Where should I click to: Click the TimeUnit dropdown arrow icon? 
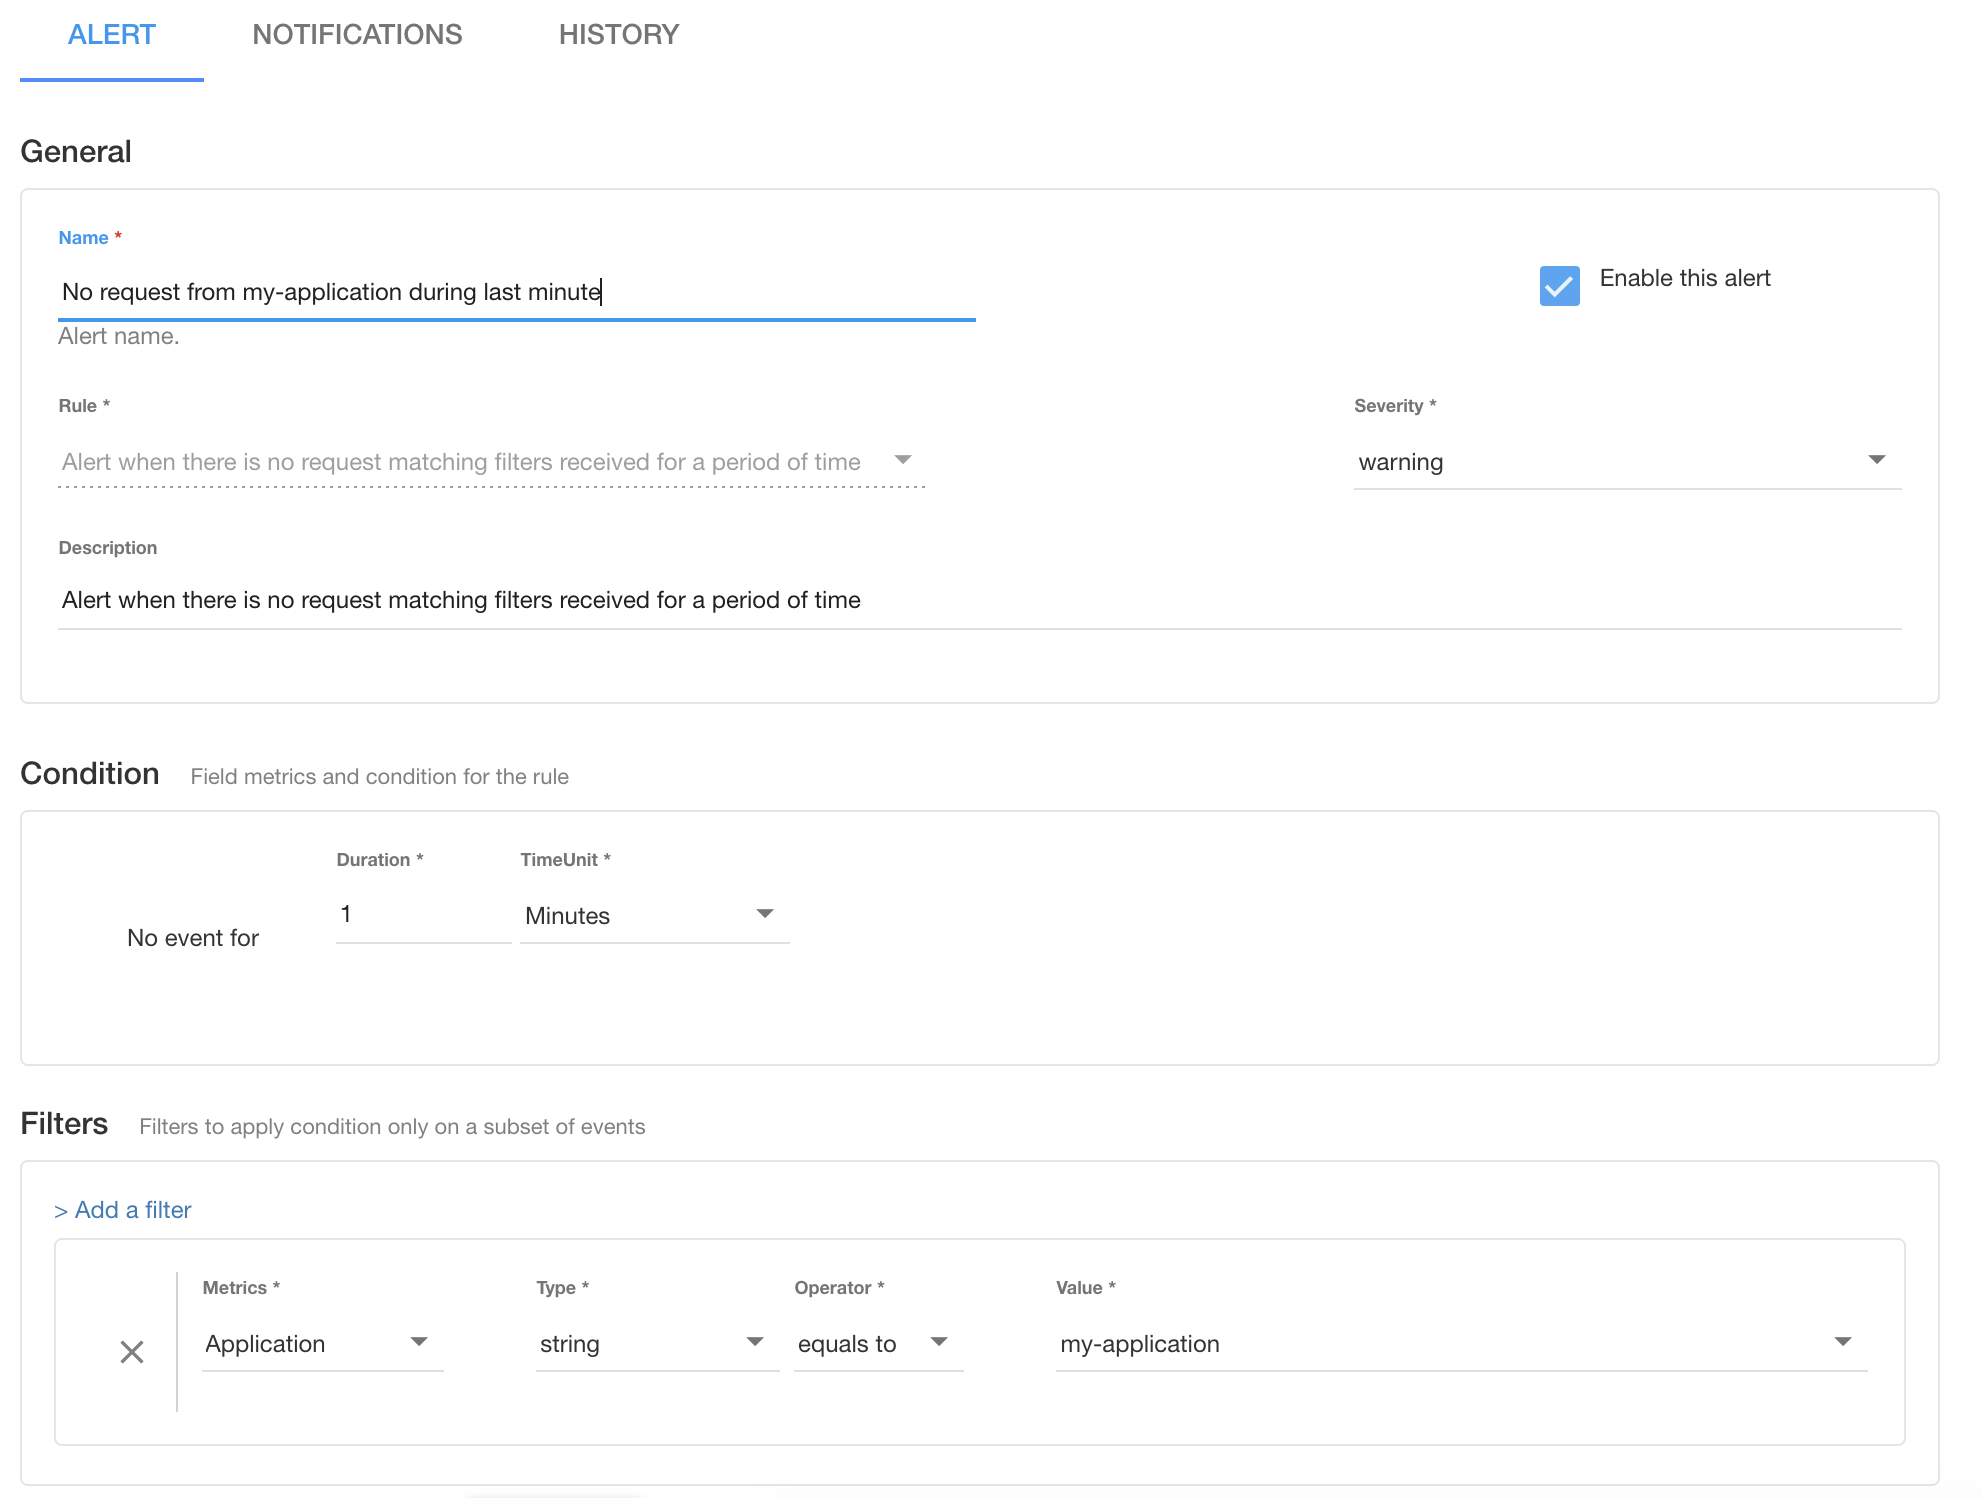point(765,914)
